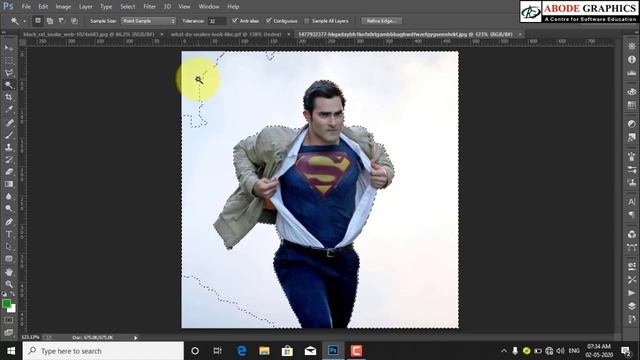Screen dimensions: 640x360
Task: Select the History Brush tool
Action: (9, 159)
